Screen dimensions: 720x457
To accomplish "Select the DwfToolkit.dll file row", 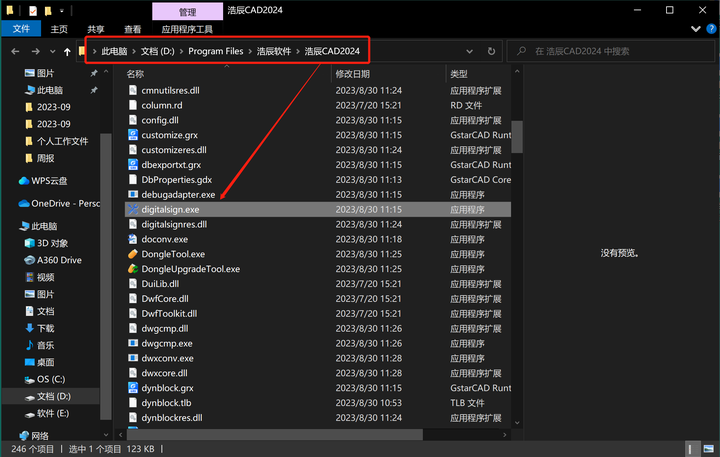I will (318, 314).
